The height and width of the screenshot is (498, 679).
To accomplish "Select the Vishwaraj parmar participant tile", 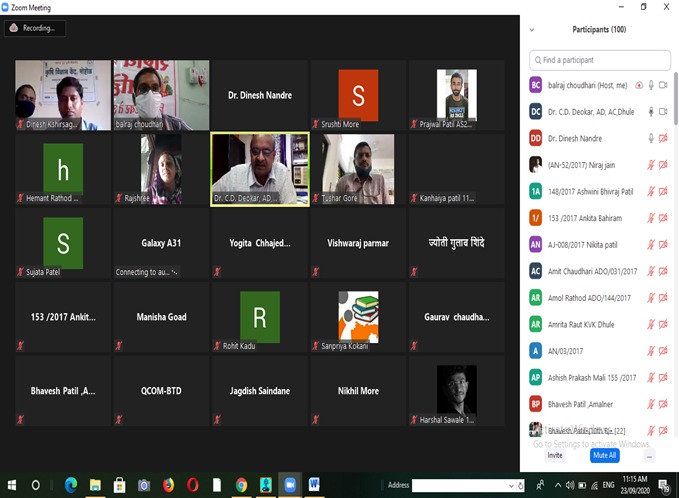I will tap(358, 243).
